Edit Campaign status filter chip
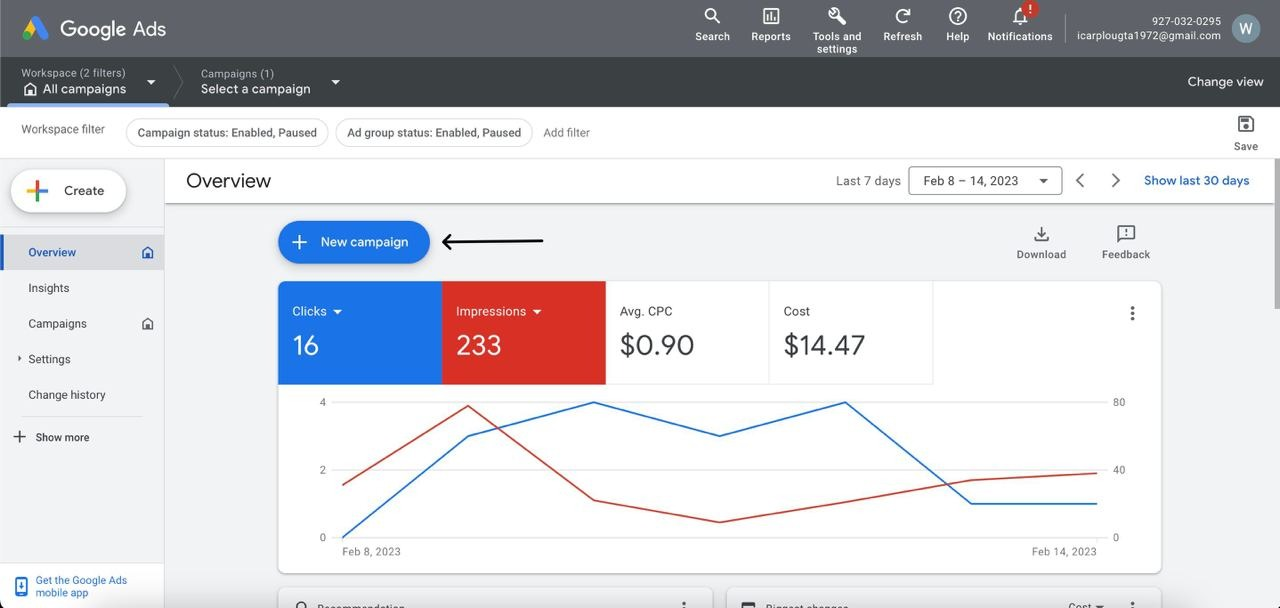Image resolution: width=1280 pixels, height=608 pixels. point(227,132)
